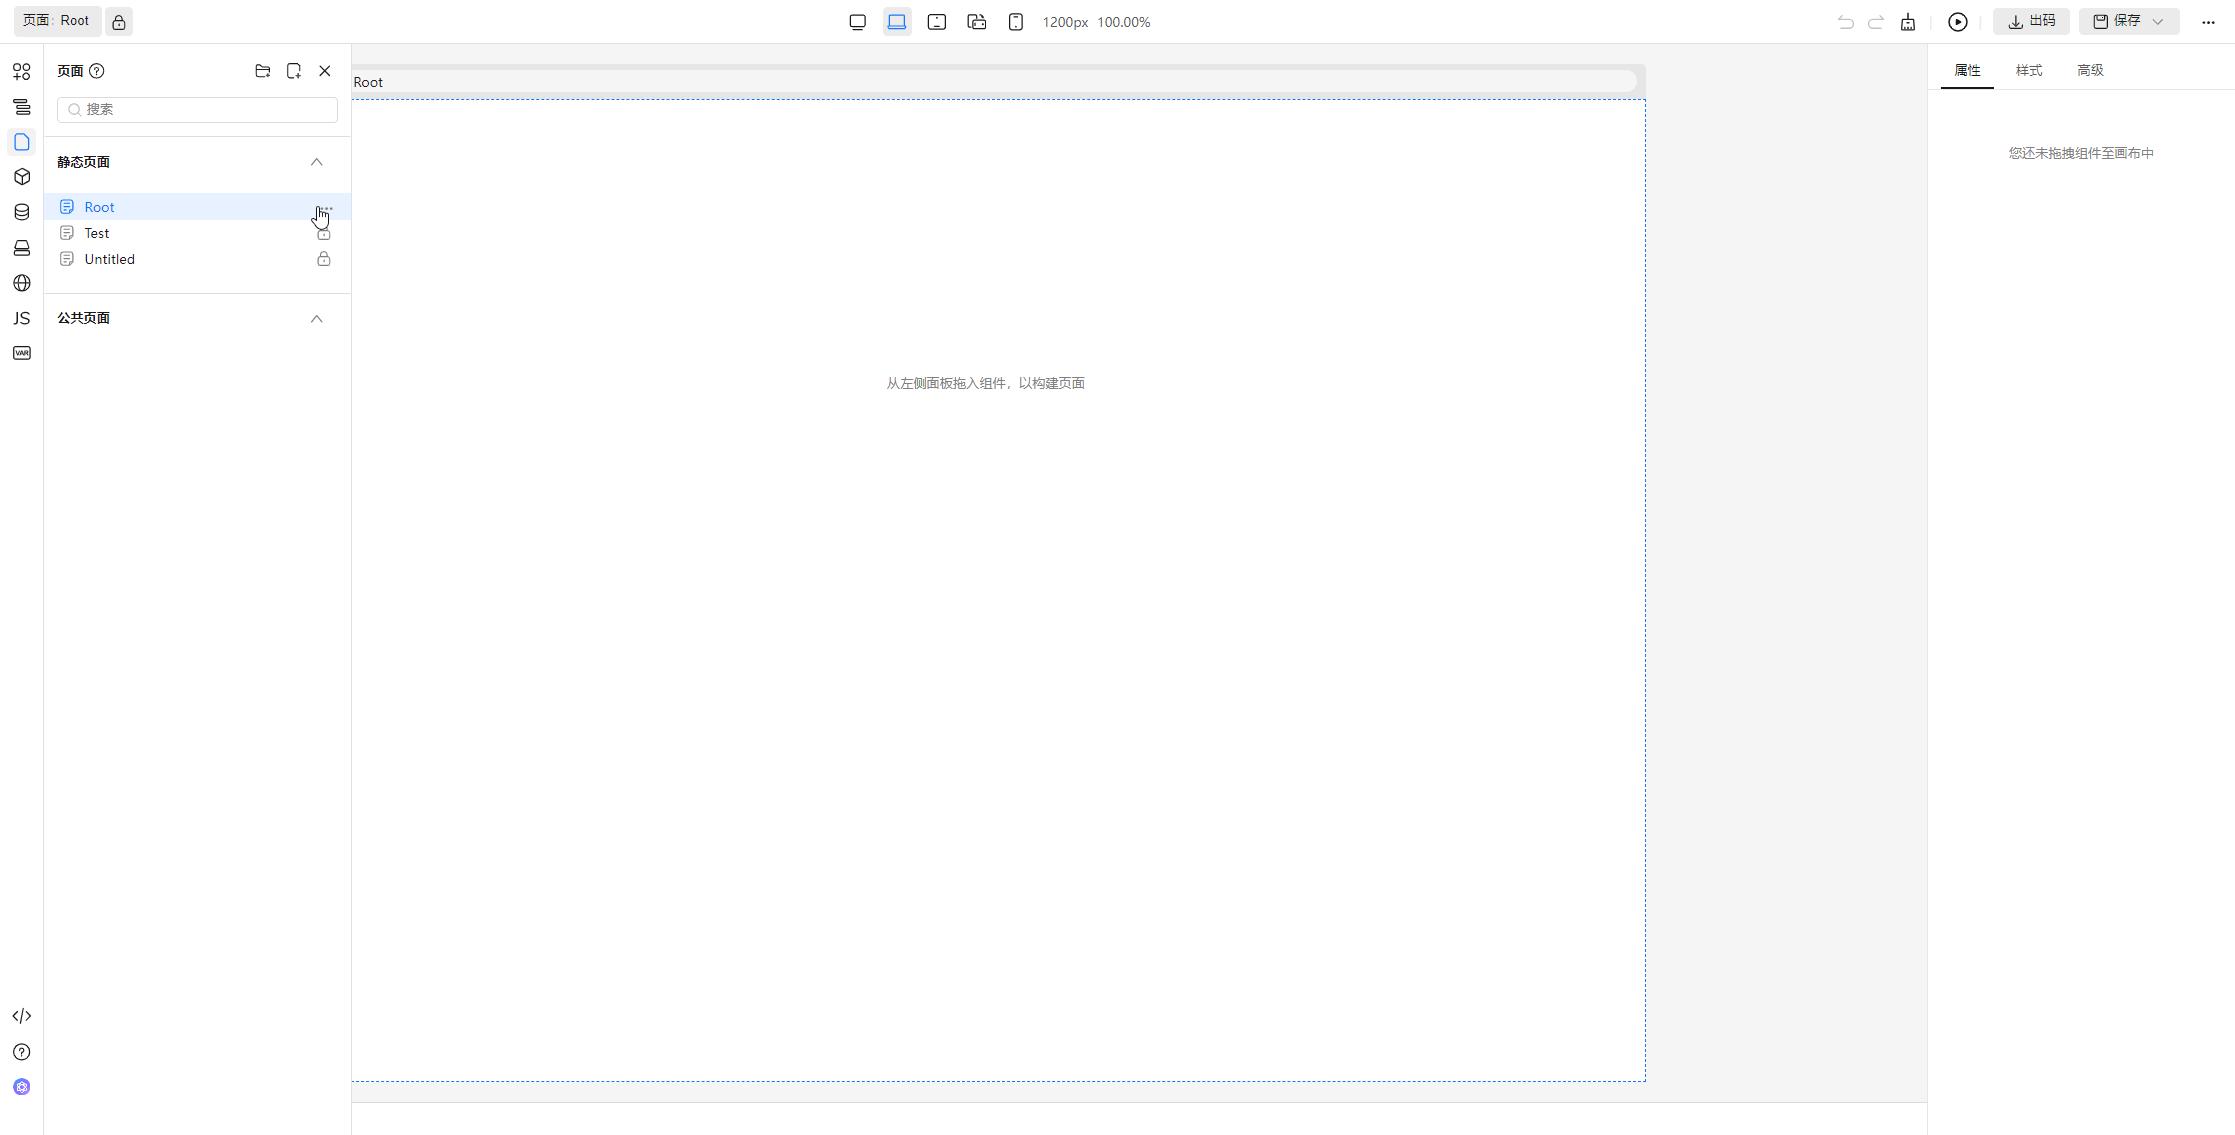The height and width of the screenshot is (1135, 2235).
Task: Click new folder icon in pages panel
Action: coord(262,71)
